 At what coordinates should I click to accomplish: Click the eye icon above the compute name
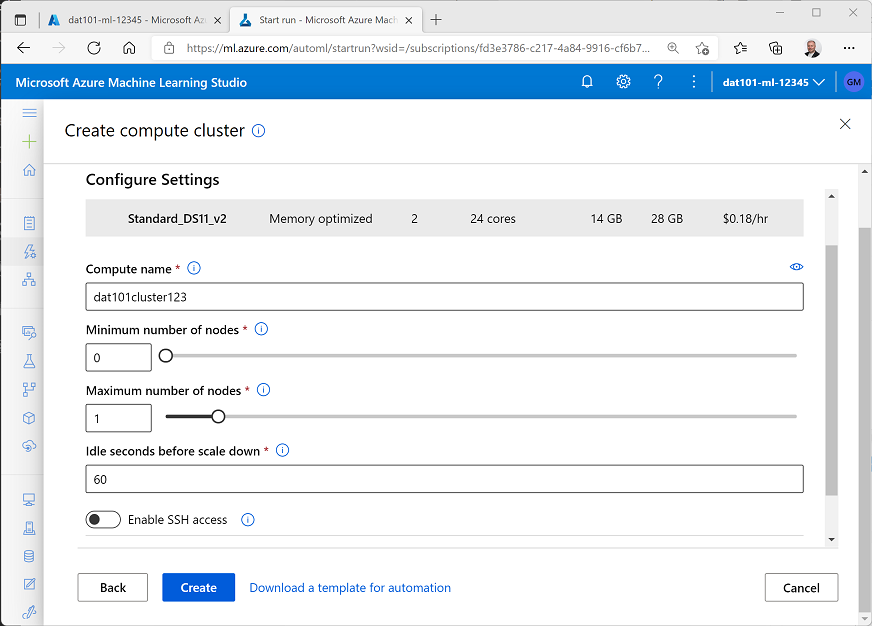(x=796, y=266)
